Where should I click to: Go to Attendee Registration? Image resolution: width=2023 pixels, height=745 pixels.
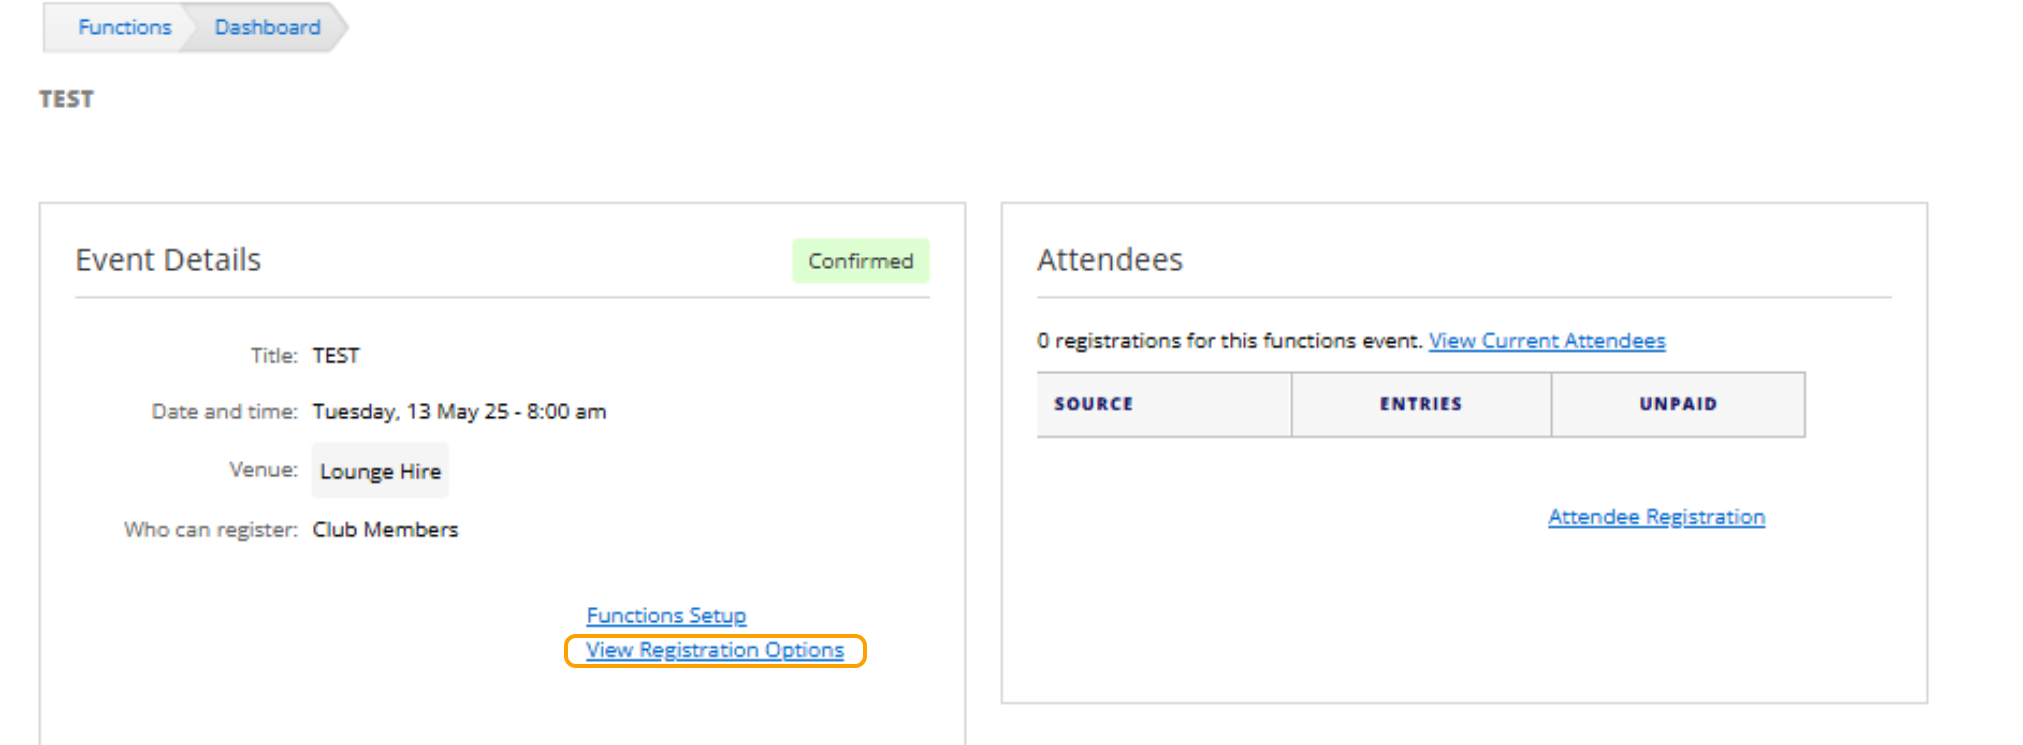(1656, 517)
